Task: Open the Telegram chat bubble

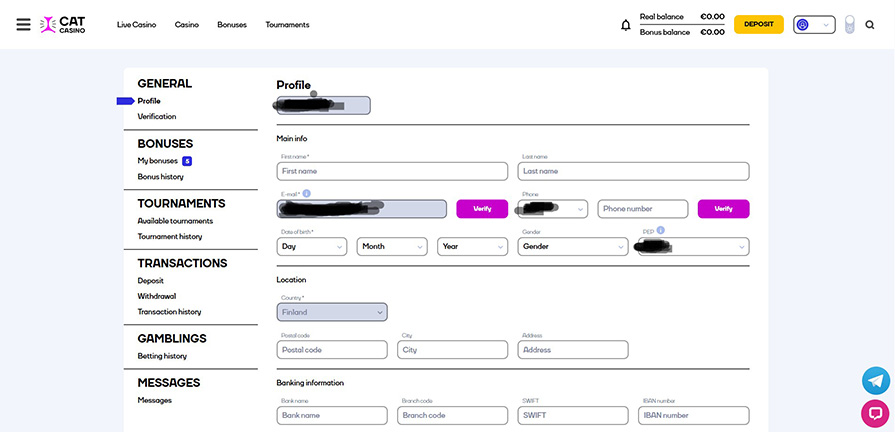Action: coord(875,380)
